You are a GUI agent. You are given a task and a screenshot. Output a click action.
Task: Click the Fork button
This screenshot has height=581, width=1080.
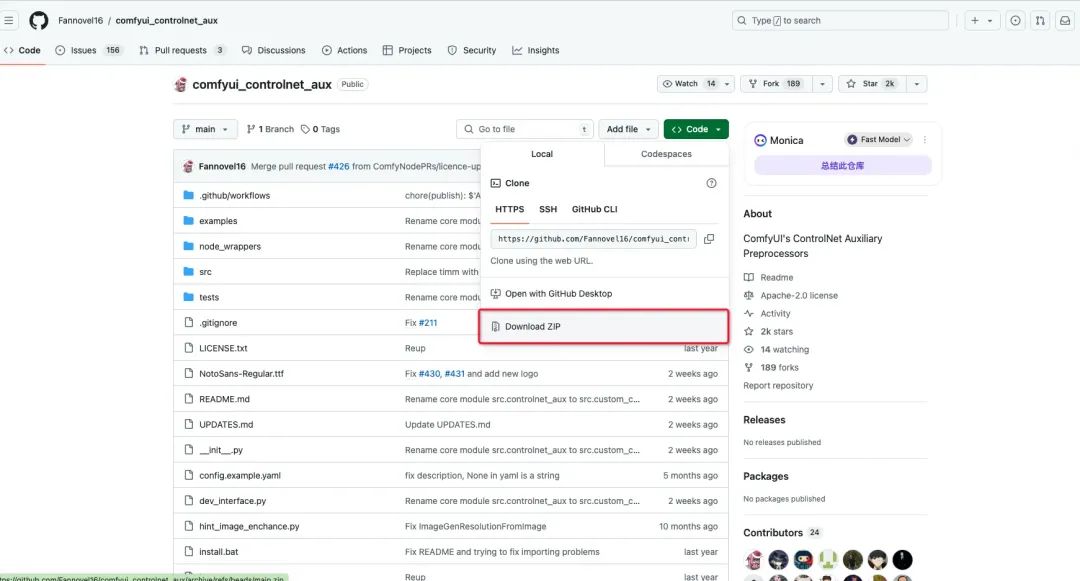pos(777,84)
